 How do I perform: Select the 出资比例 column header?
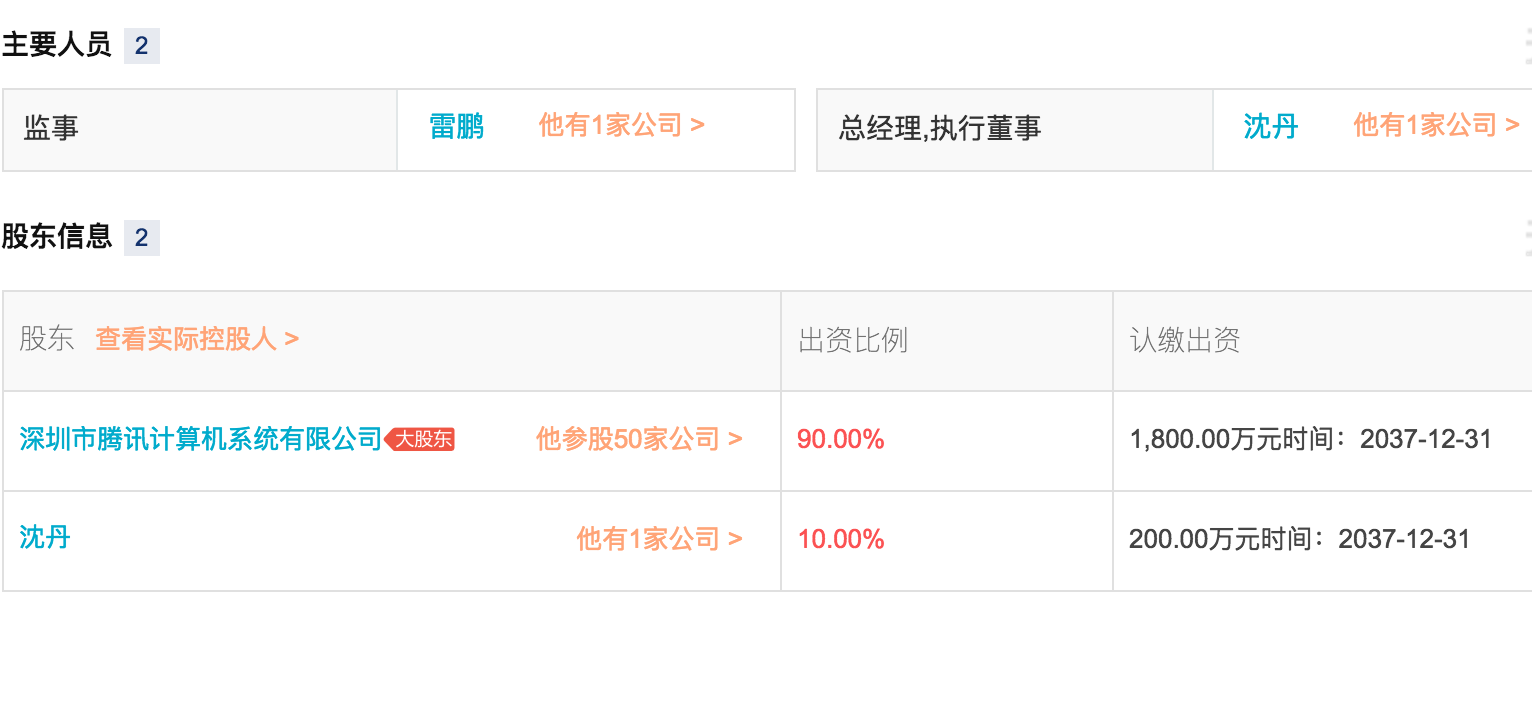853,340
